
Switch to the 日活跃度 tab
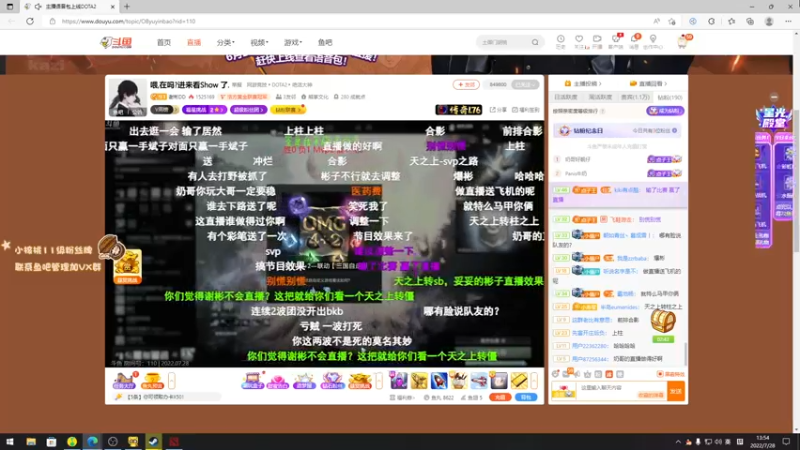566,97
